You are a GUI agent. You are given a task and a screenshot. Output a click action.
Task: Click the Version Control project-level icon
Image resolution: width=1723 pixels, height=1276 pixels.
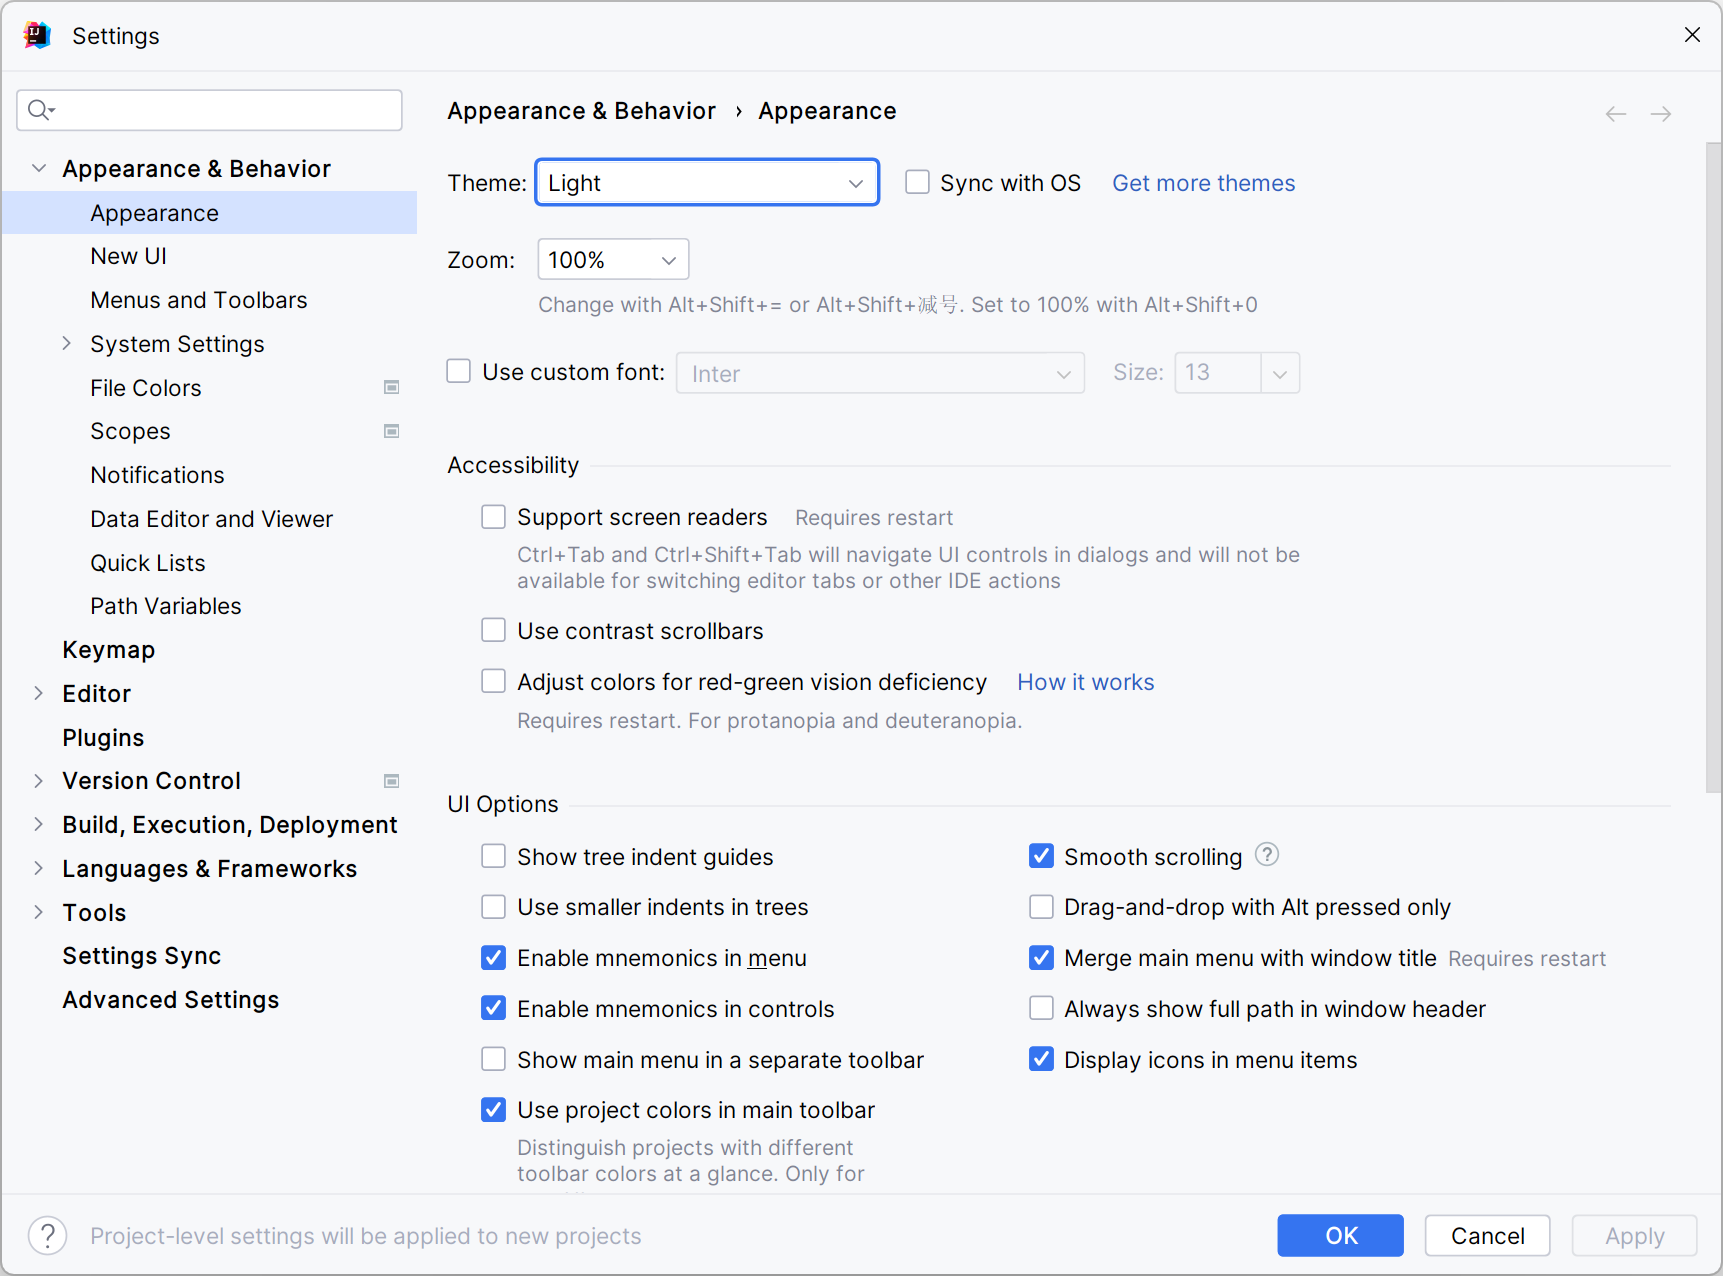pos(392,781)
